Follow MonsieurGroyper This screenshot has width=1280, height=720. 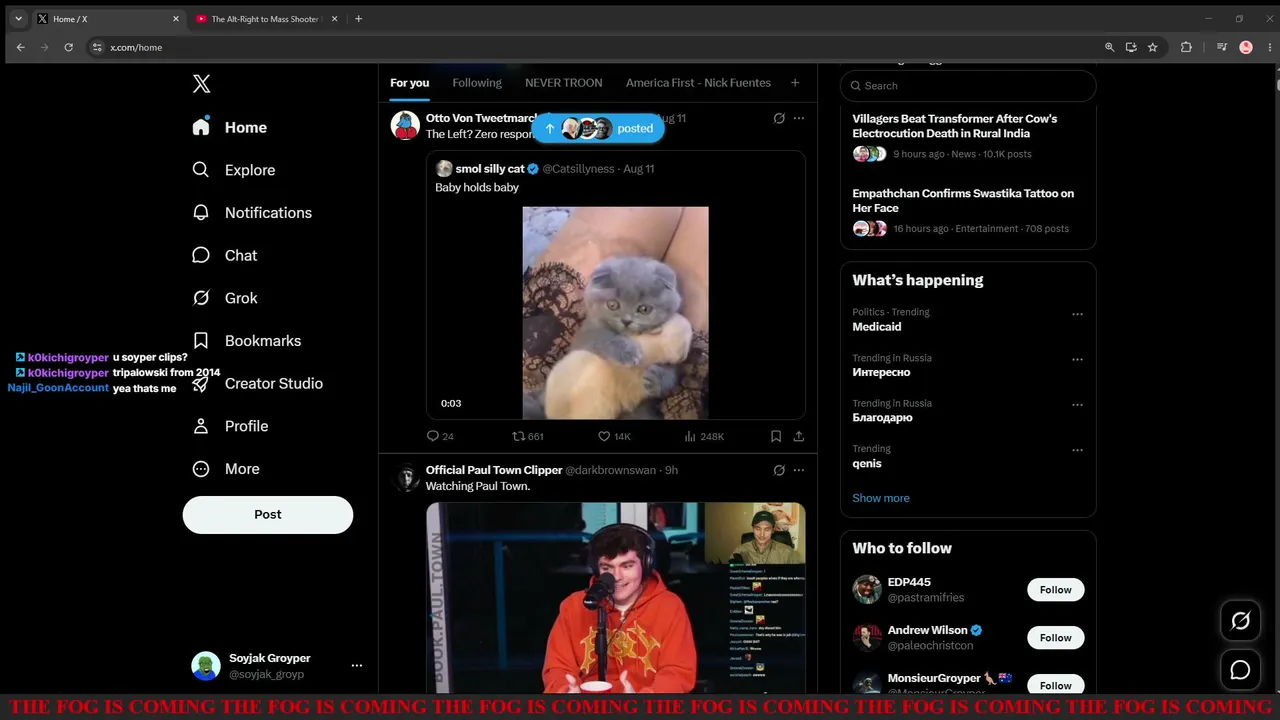(x=1055, y=685)
